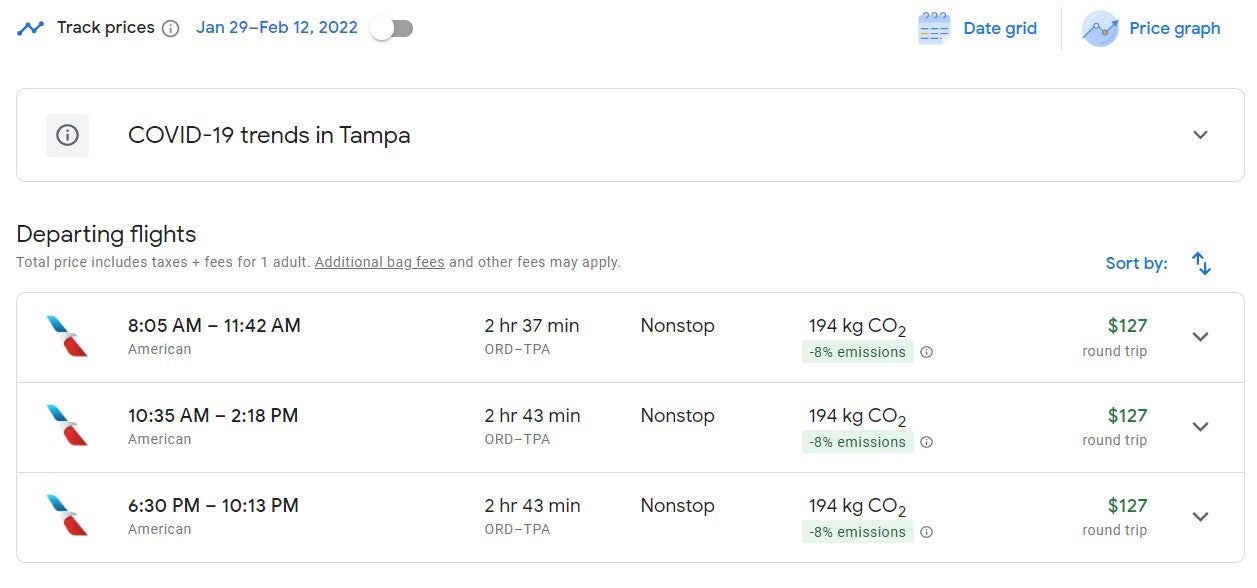Open the Price graph view
Screen dimensions: 1257x588
click(x=1174, y=28)
